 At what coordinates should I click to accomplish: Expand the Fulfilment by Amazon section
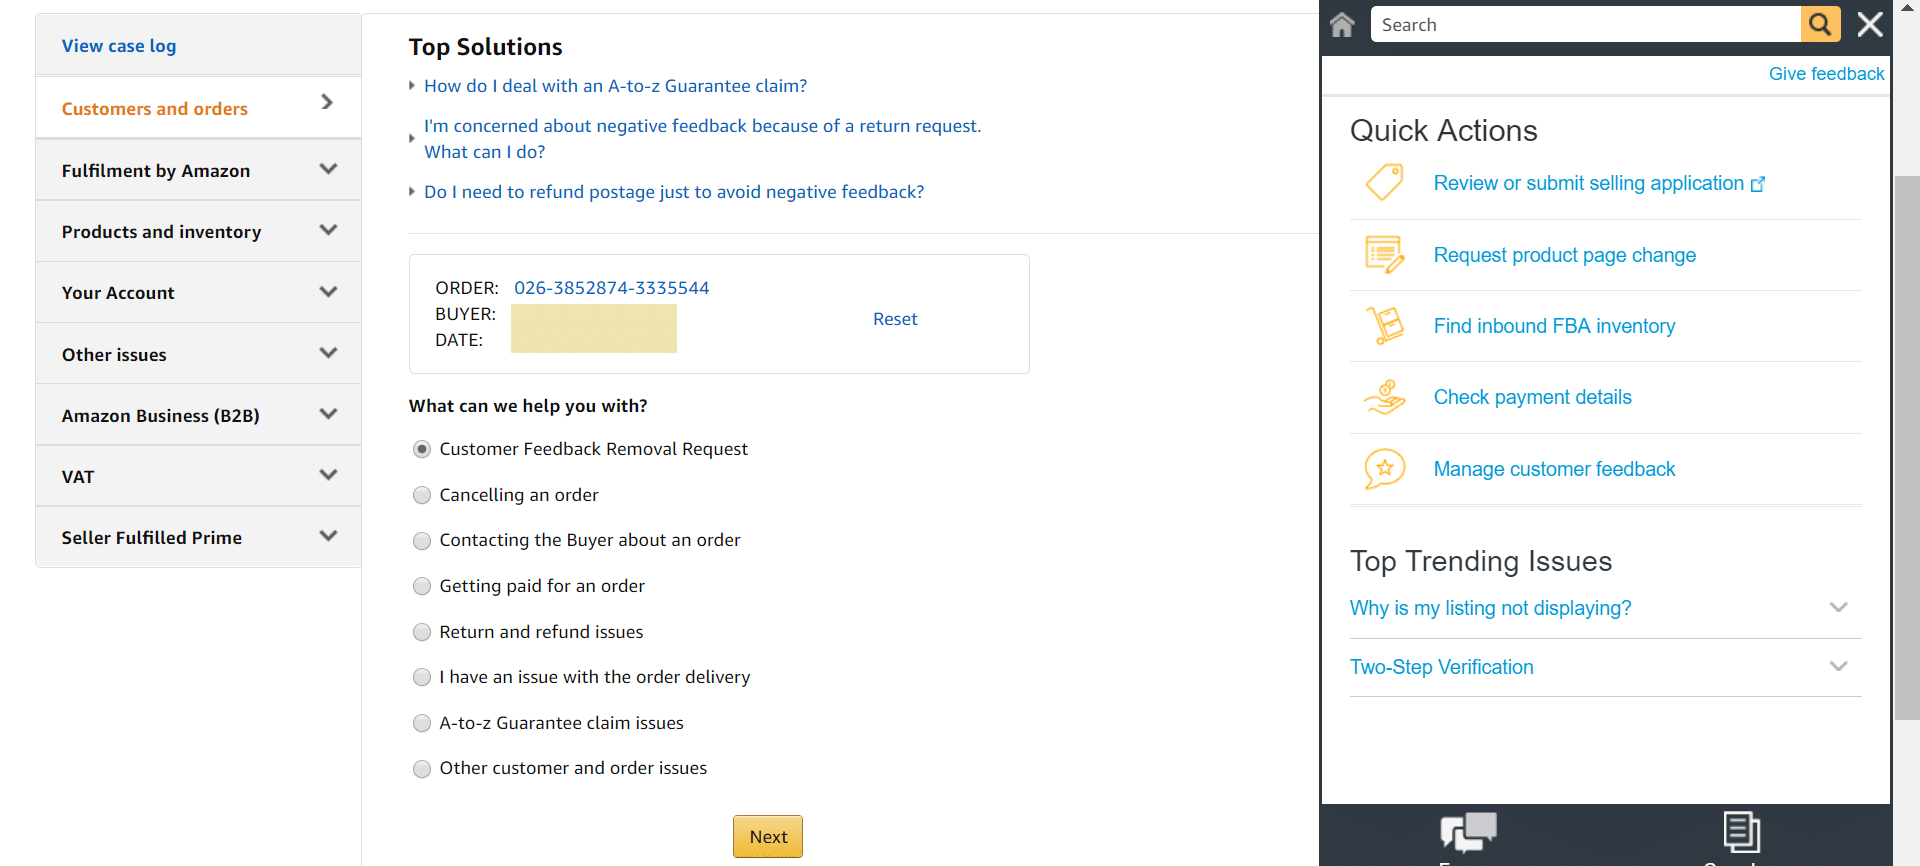198,171
